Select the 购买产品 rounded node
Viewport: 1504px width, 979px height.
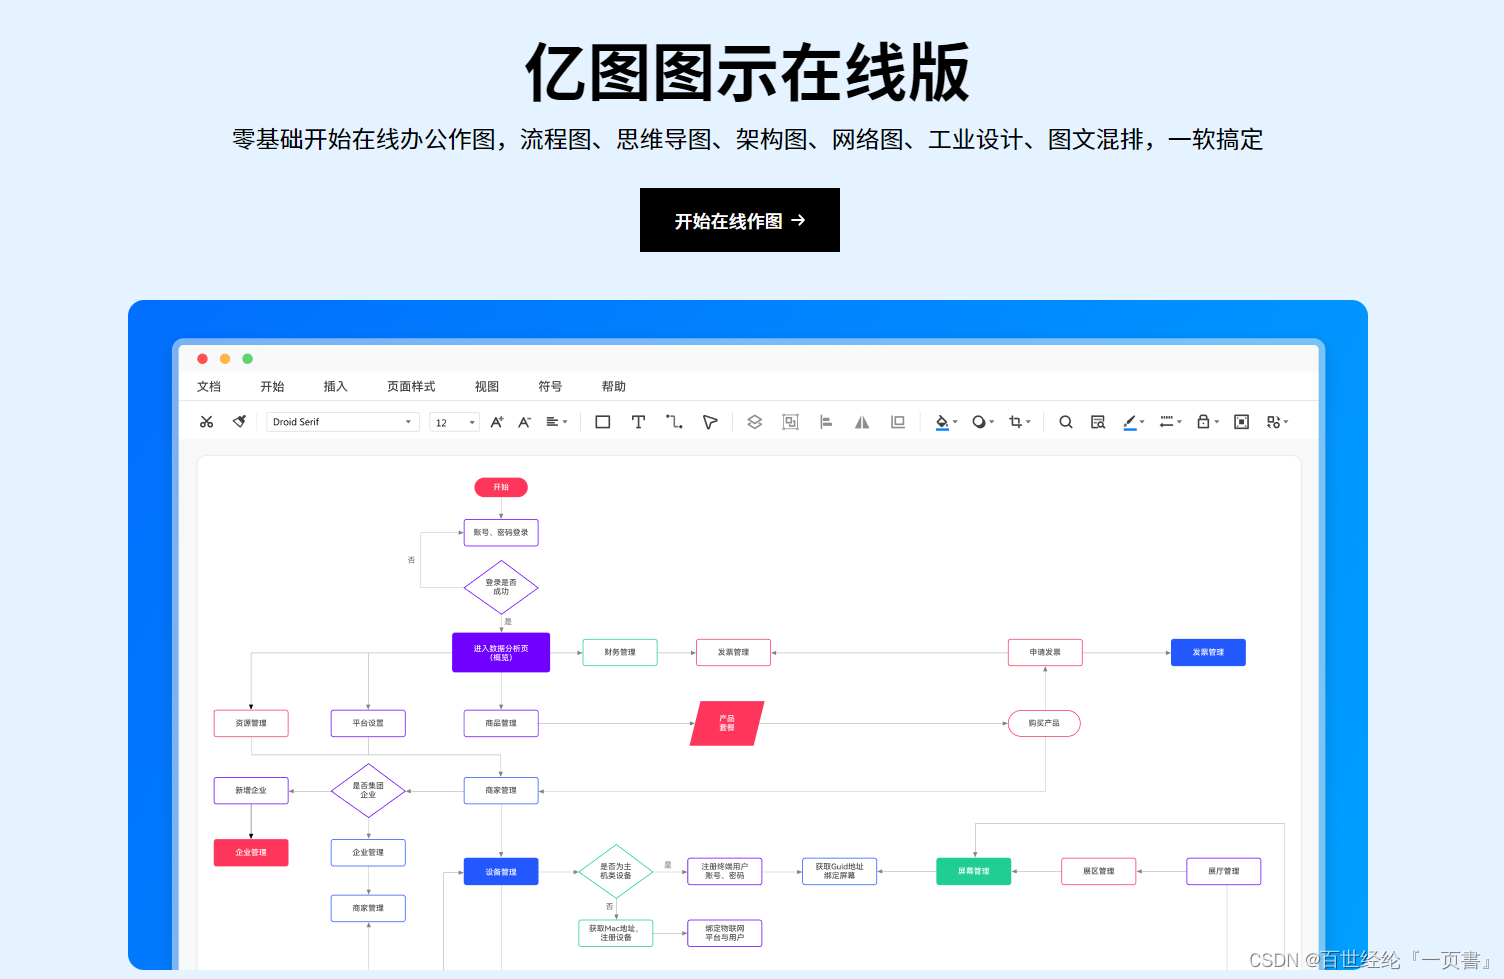pyautogui.click(x=1044, y=723)
